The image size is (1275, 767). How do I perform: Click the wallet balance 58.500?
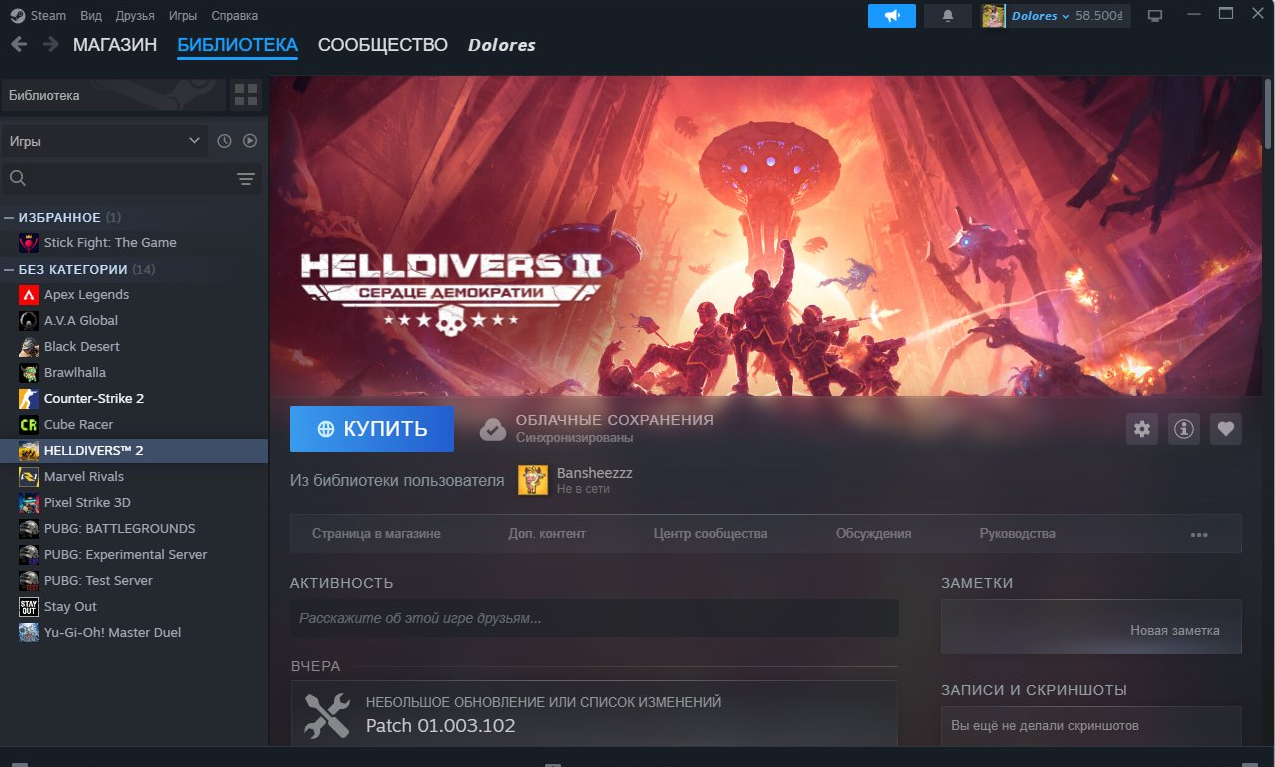point(1100,16)
